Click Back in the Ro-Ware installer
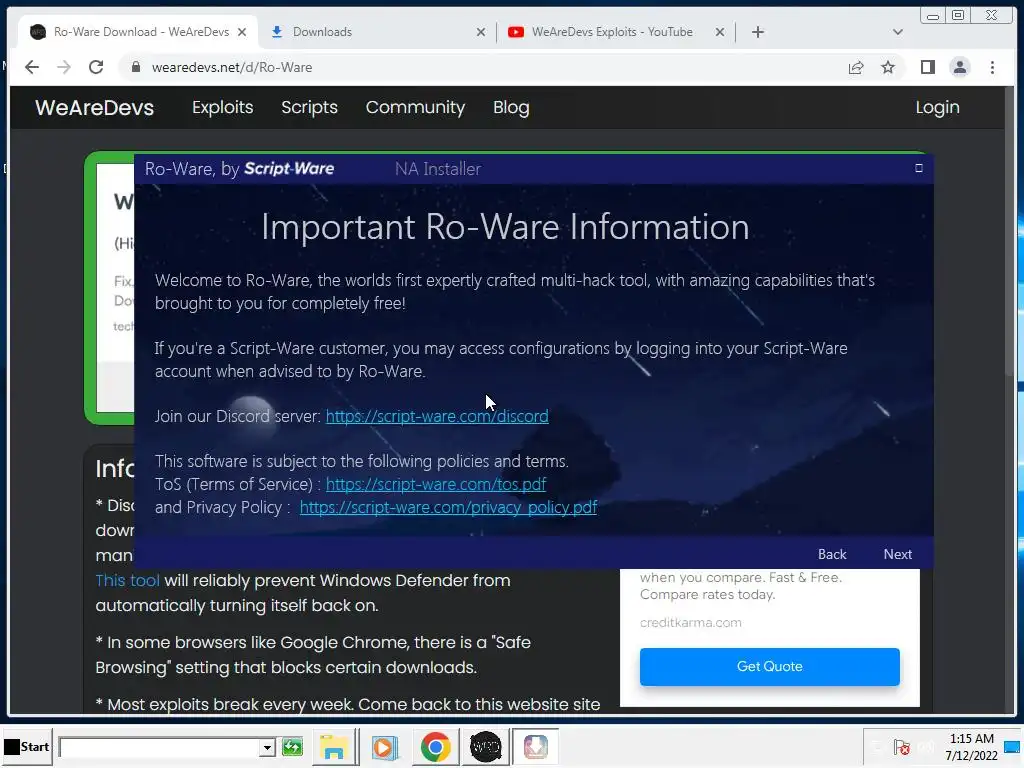The image size is (1024, 768). point(832,554)
